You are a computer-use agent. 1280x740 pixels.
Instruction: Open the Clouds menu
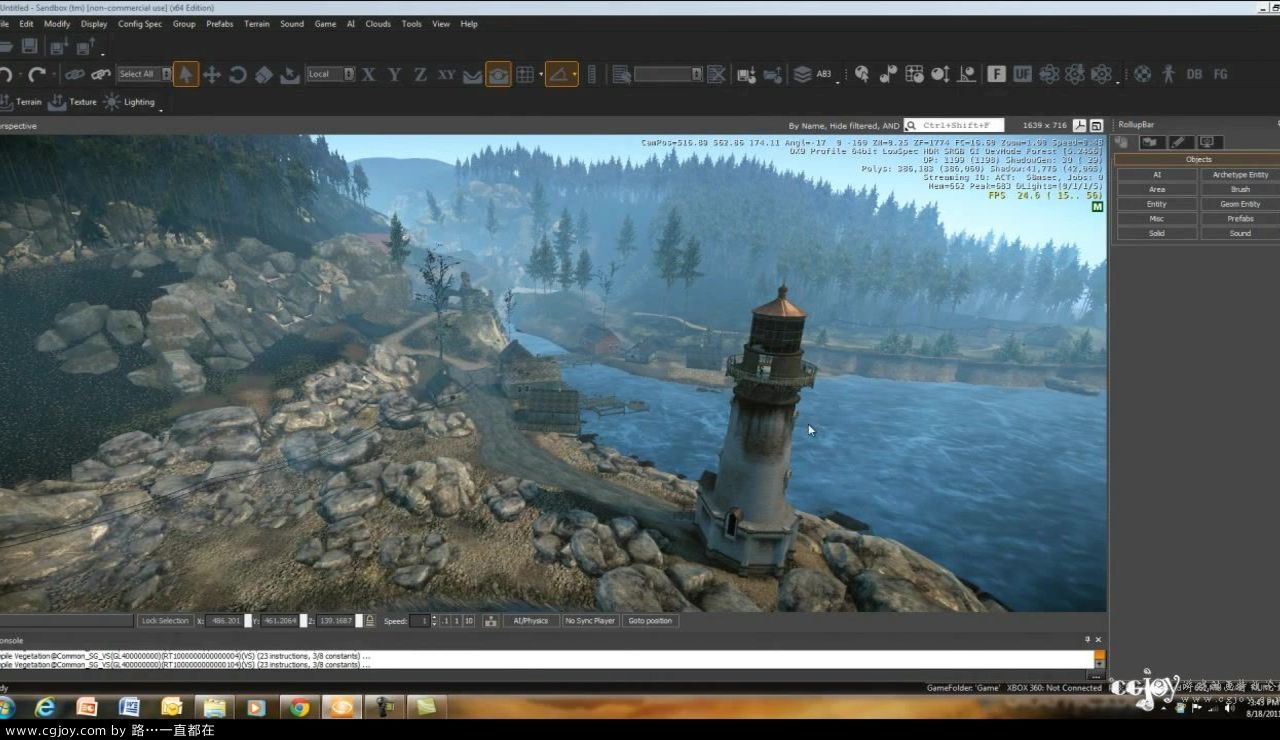[x=378, y=24]
